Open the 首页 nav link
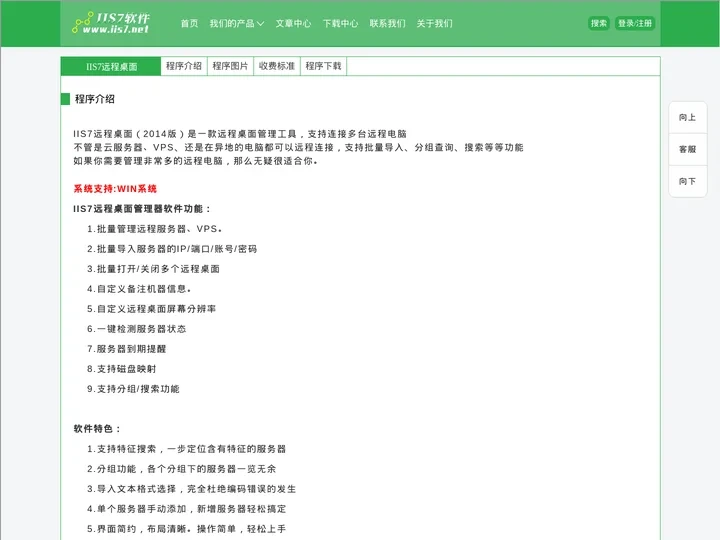Image resolution: width=720 pixels, height=540 pixels. click(189, 23)
